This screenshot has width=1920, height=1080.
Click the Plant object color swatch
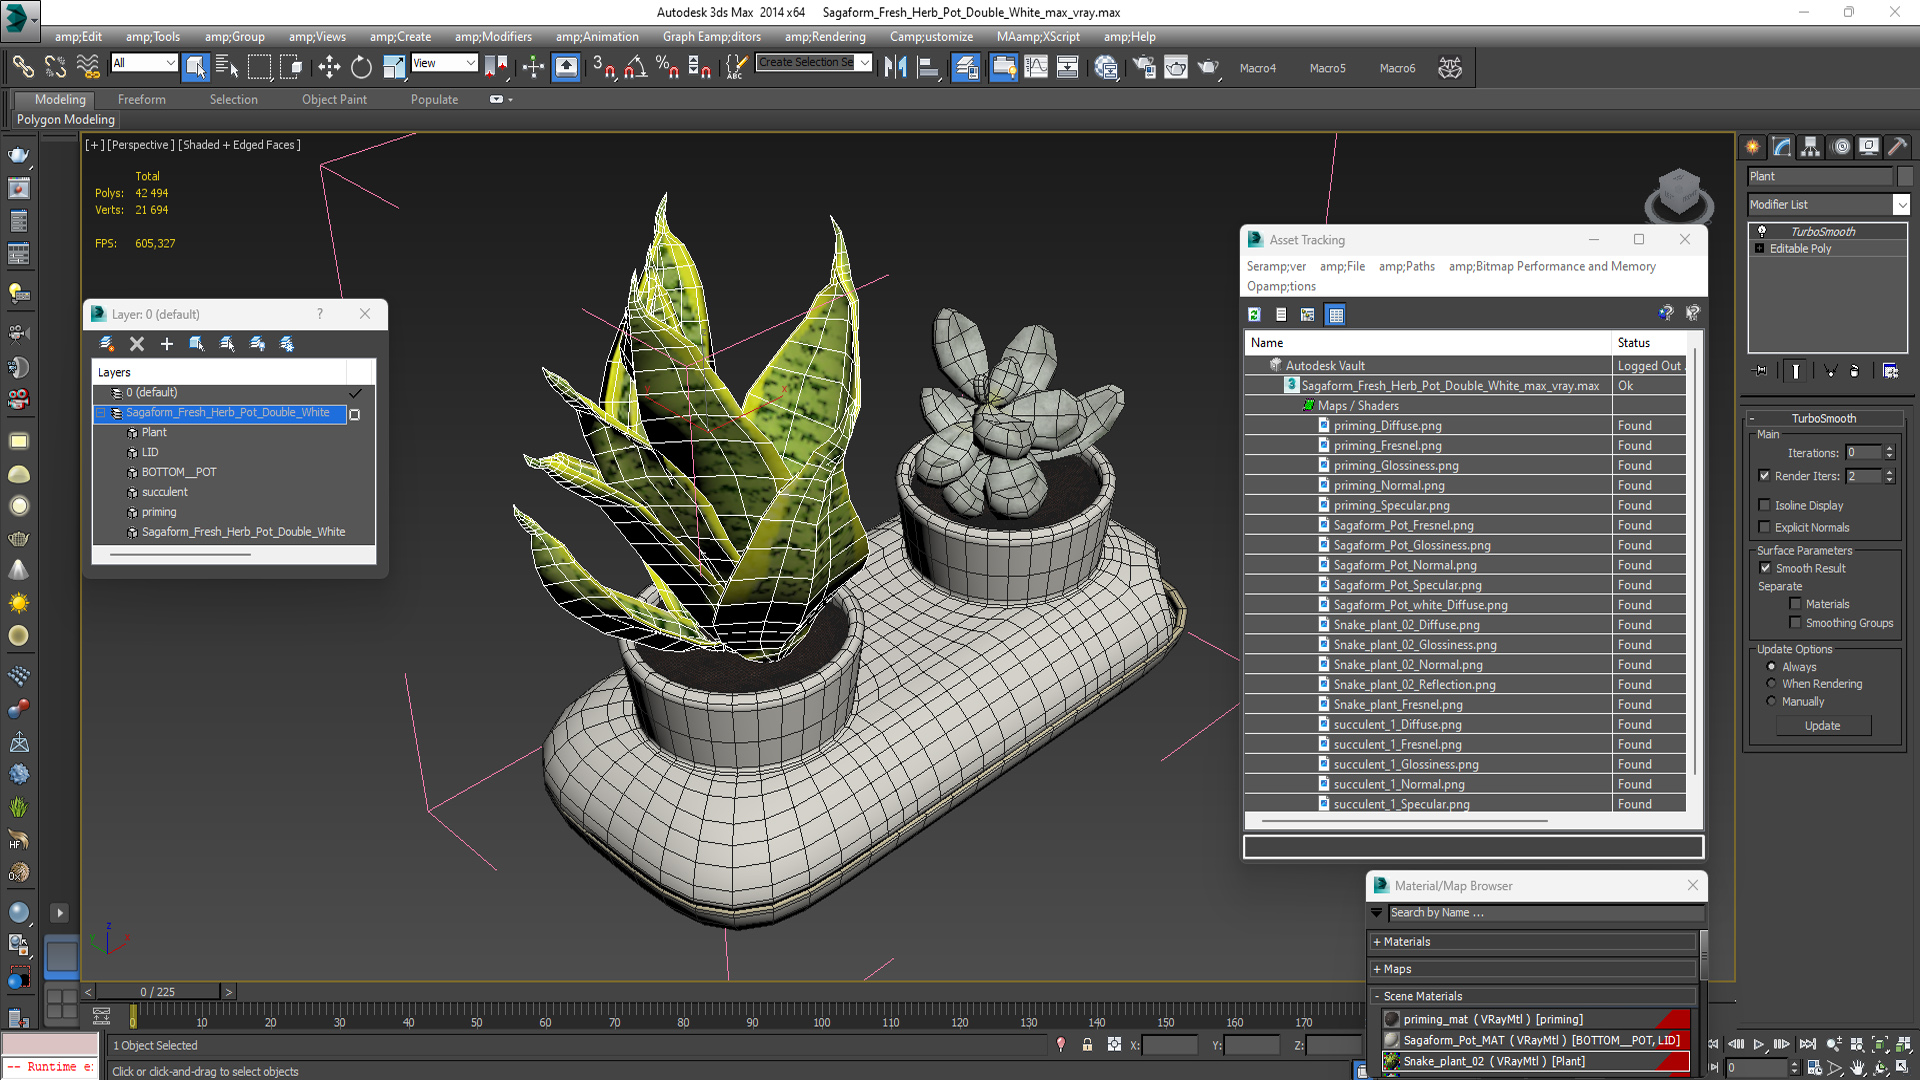click(1904, 176)
